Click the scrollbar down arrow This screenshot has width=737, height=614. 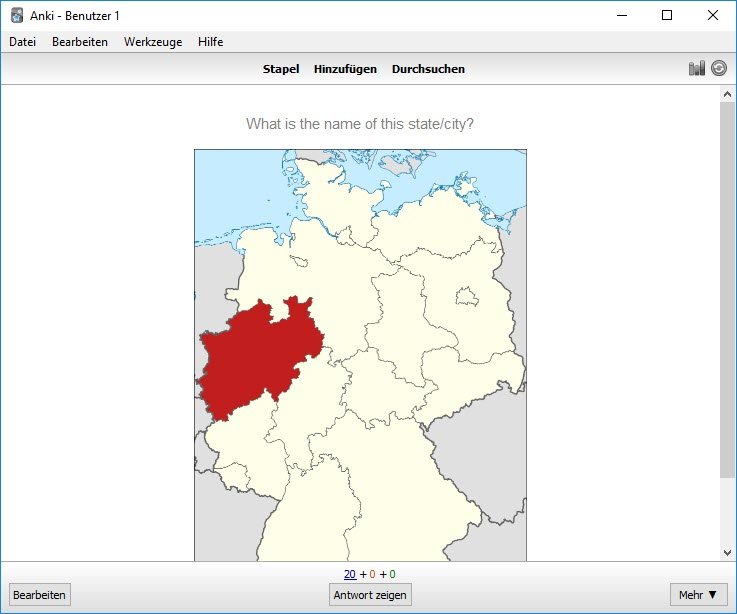(727, 553)
